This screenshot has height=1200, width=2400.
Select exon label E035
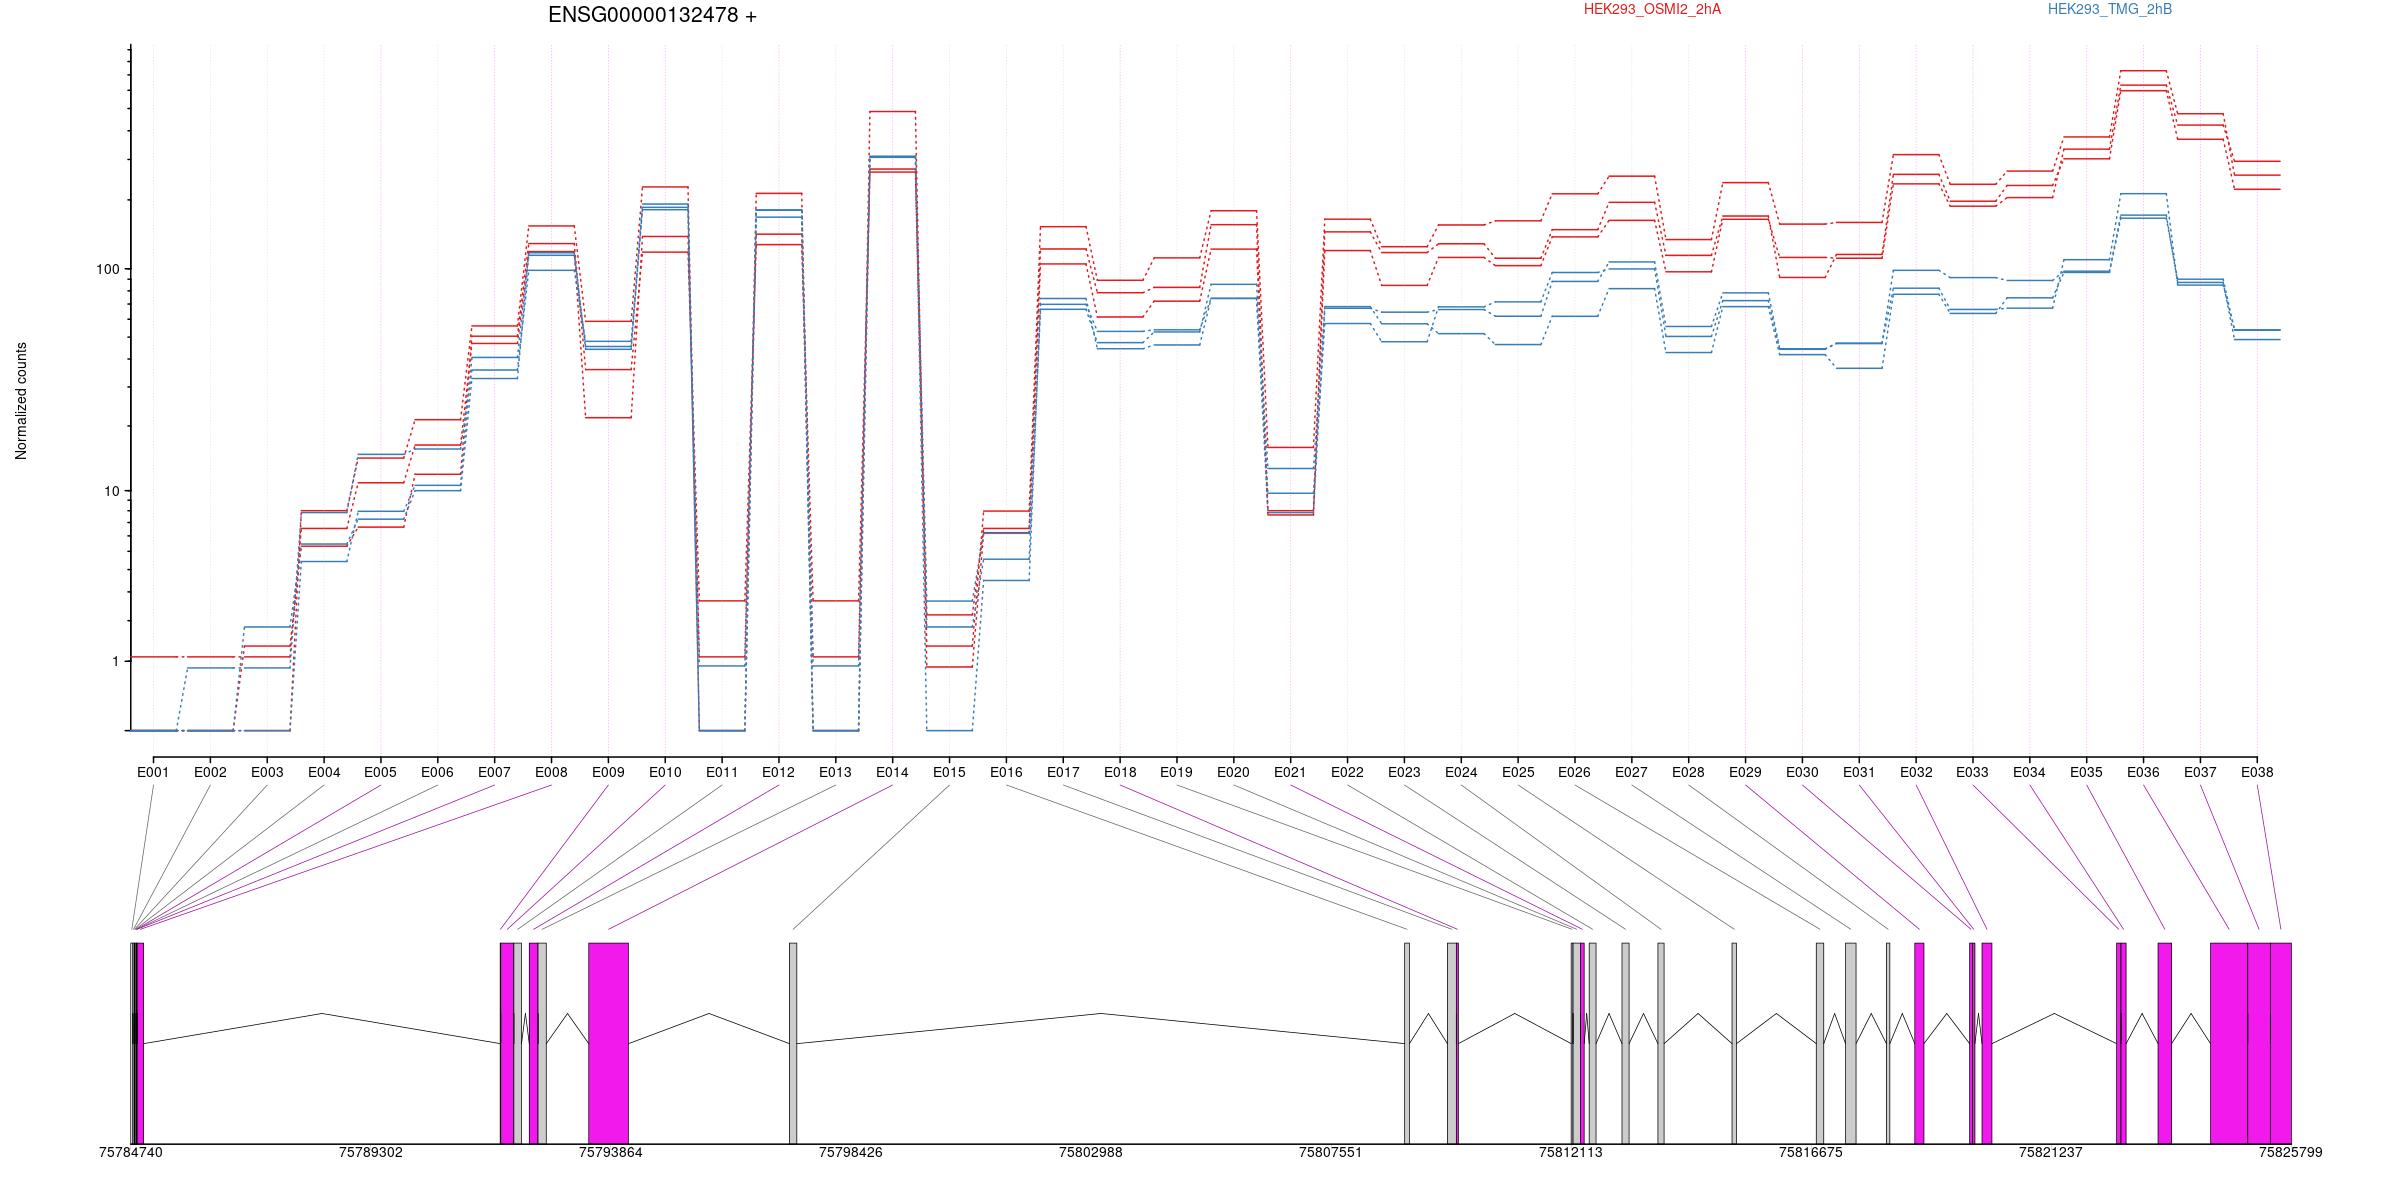point(2087,773)
